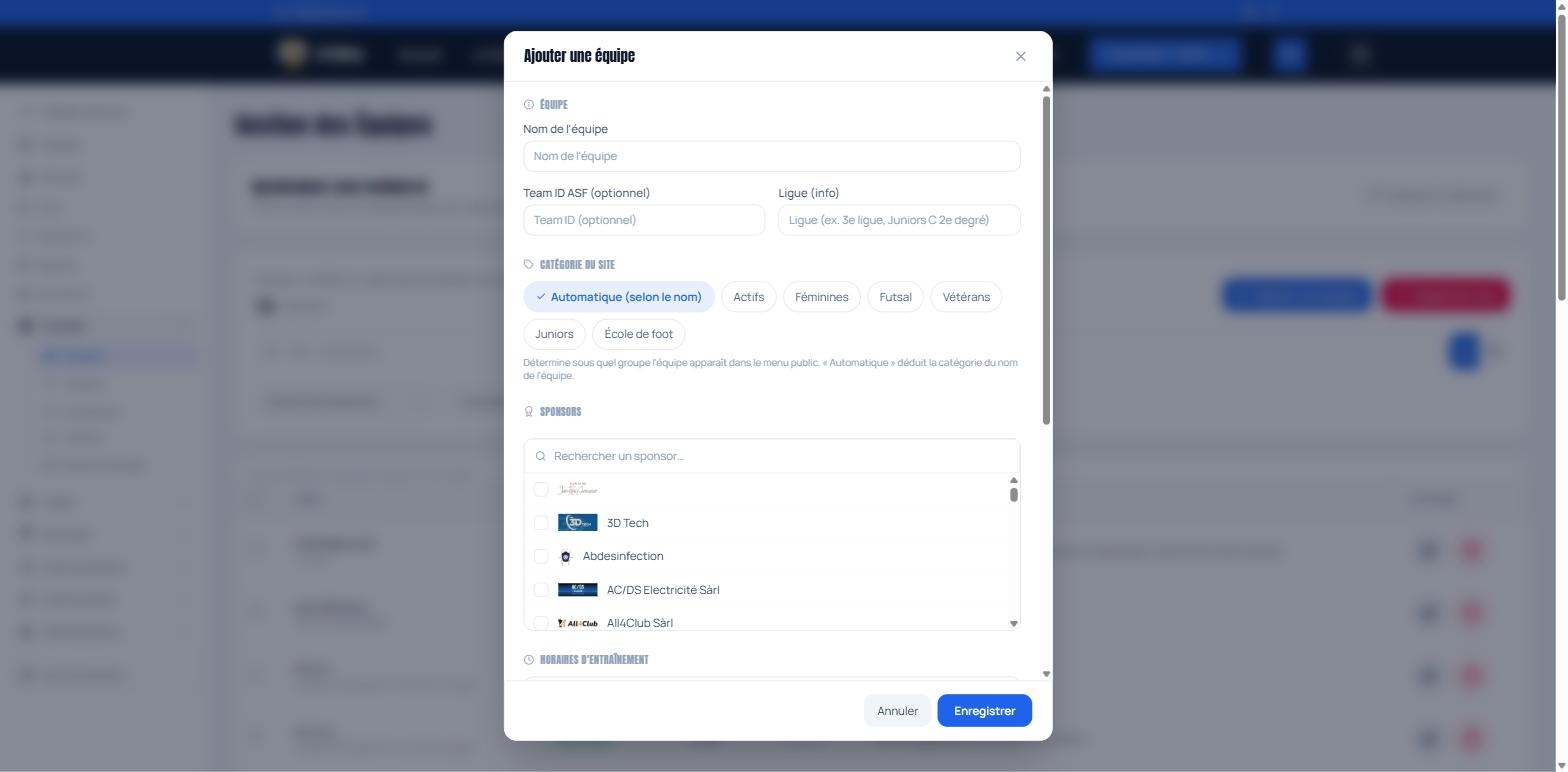The image size is (1568, 772).
Task: Click the sponsor list down scroll arrow
Action: click(x=1014, y=624)
